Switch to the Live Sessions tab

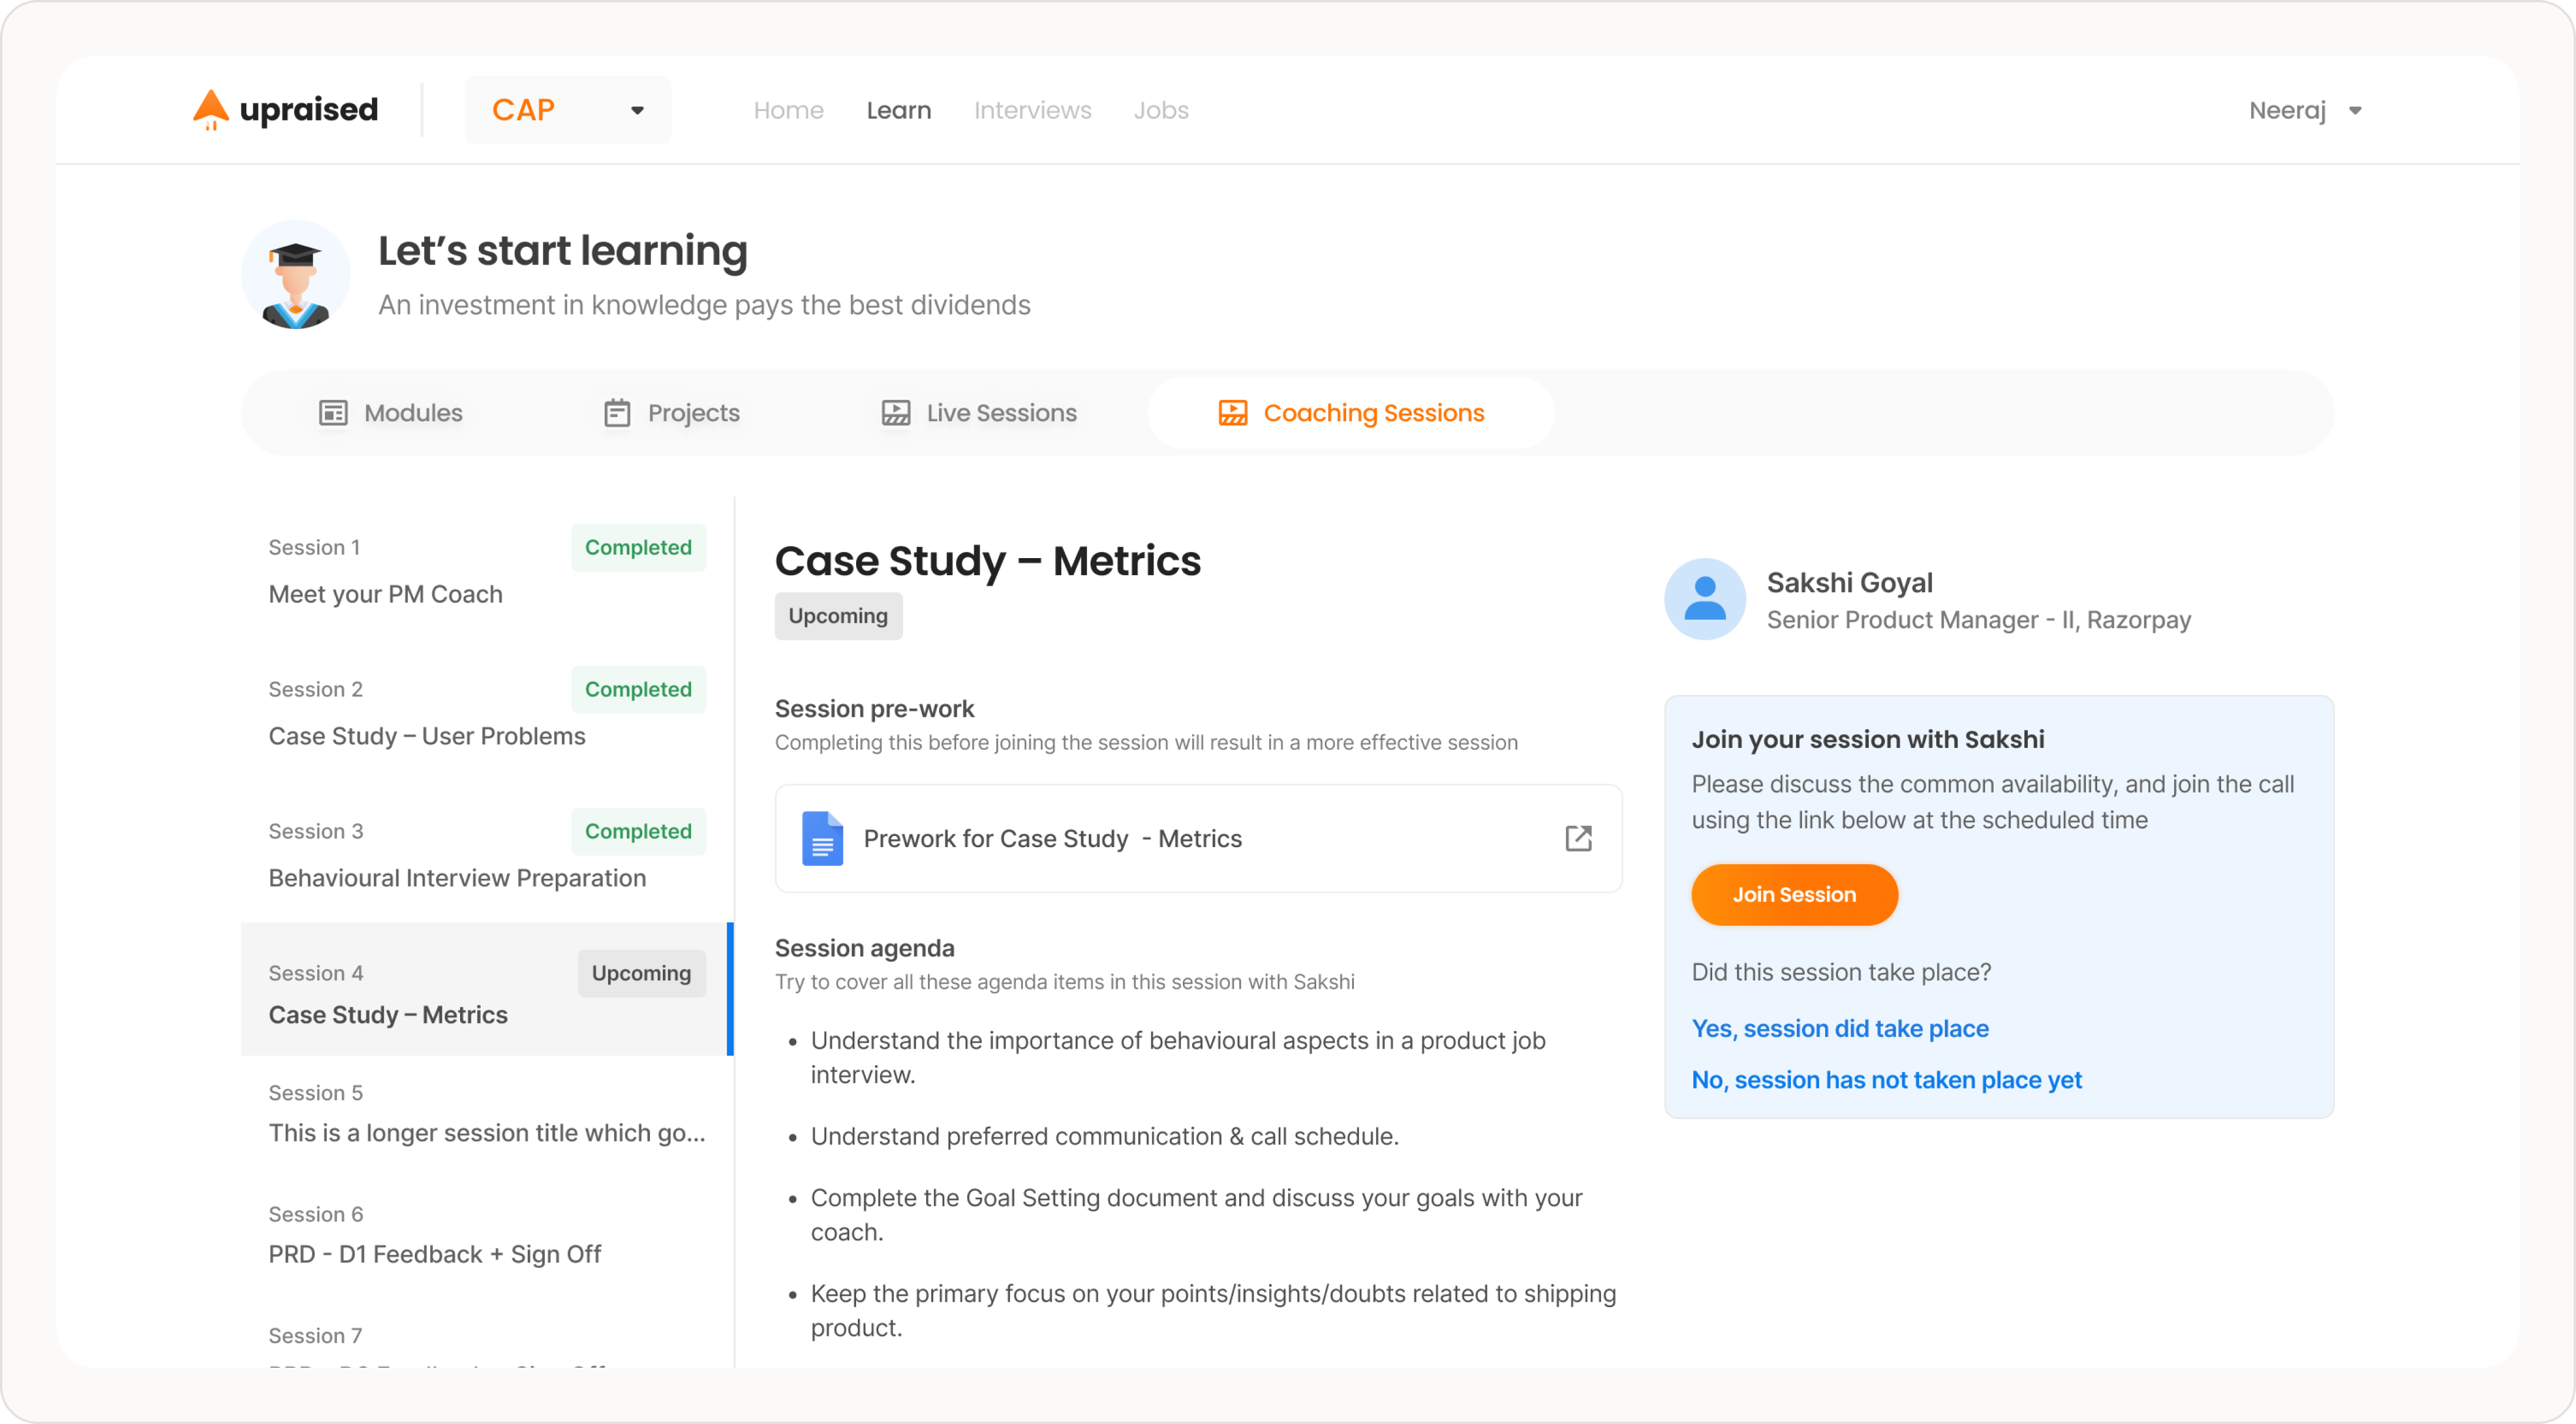pyautogui.click(x=978, y=413)
